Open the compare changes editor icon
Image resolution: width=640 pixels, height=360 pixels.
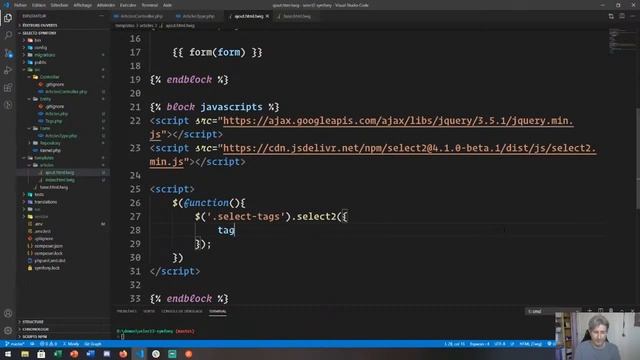click(611, 16)
